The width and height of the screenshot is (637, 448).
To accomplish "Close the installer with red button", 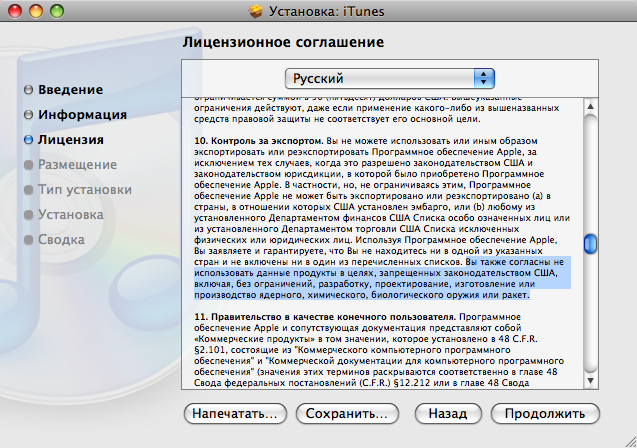I will pos(13,10).
